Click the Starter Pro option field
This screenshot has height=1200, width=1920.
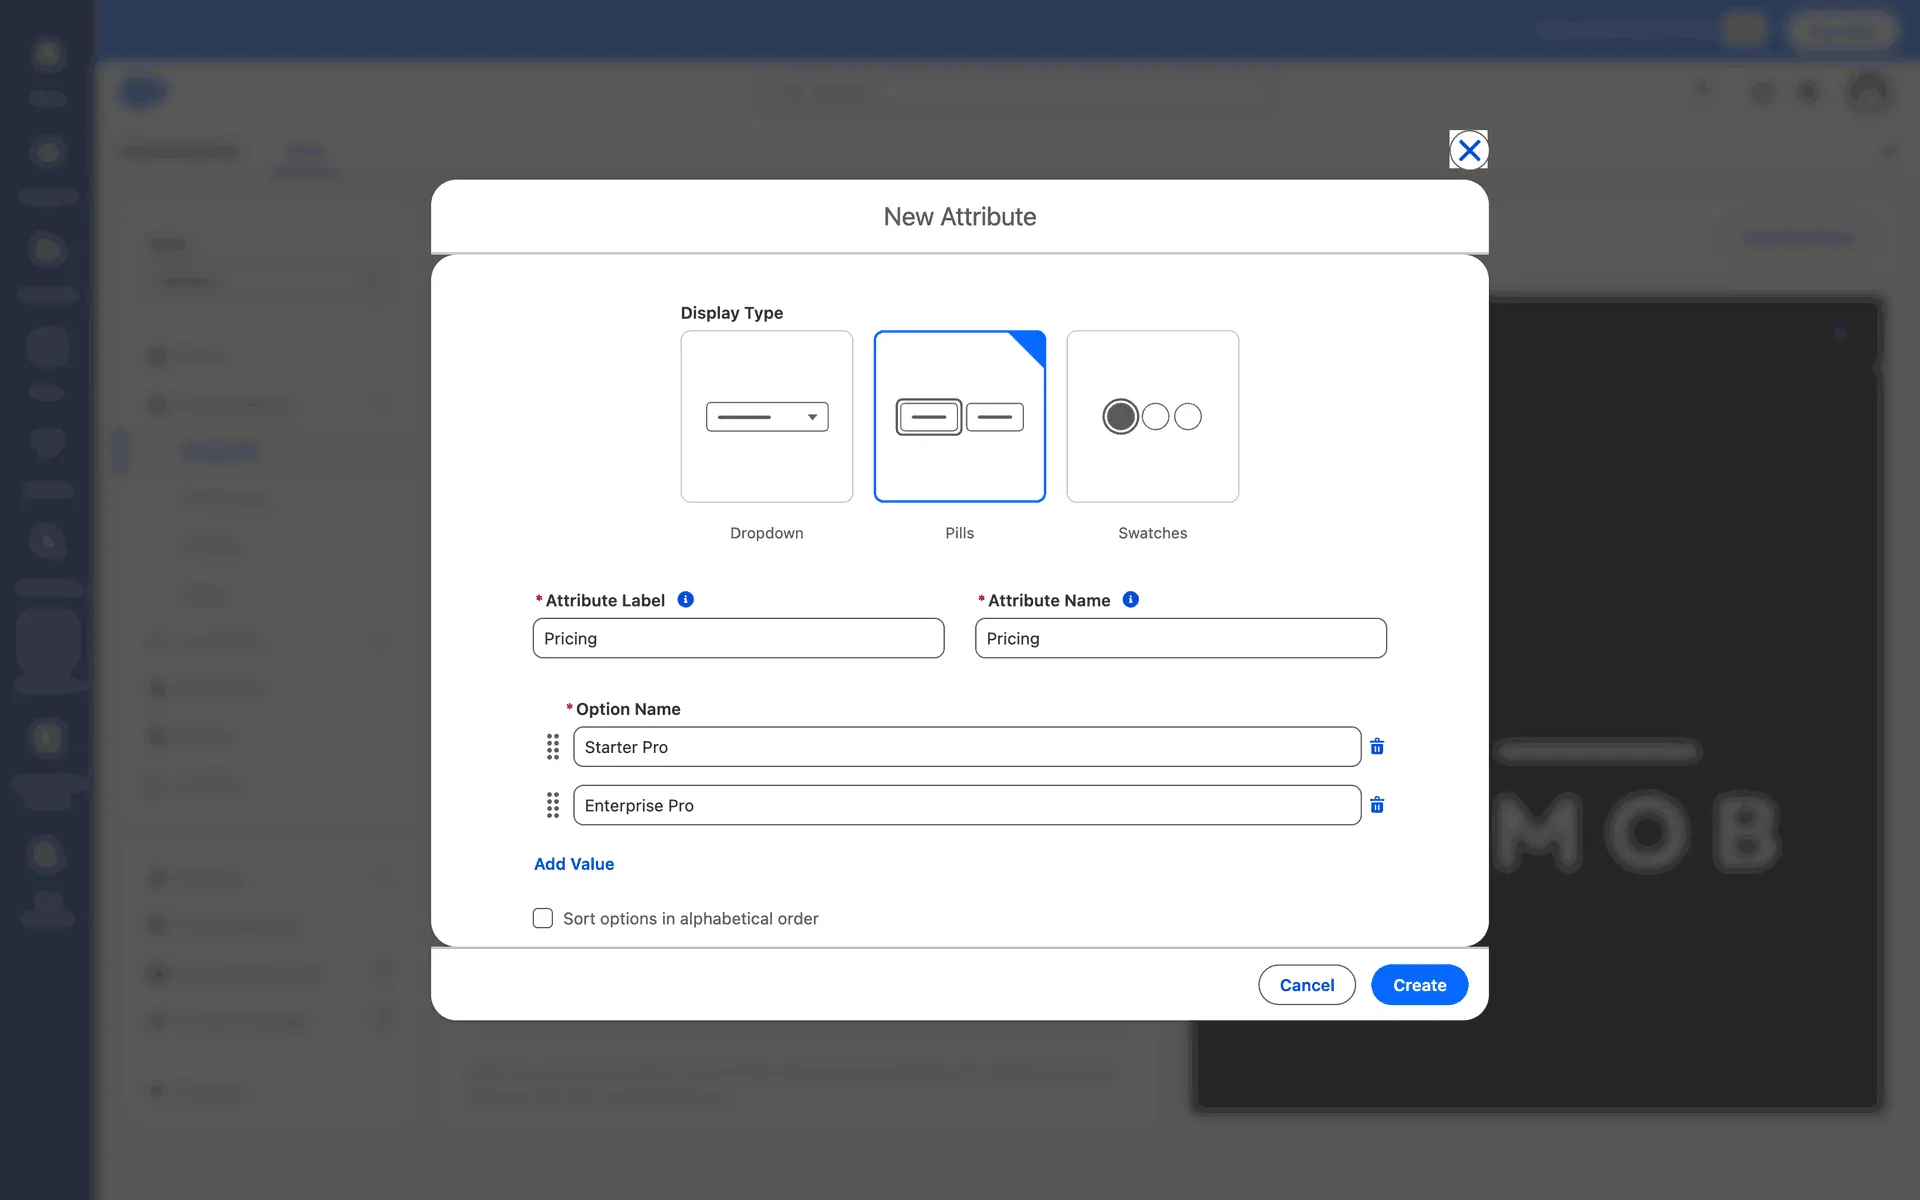point(966,747)
